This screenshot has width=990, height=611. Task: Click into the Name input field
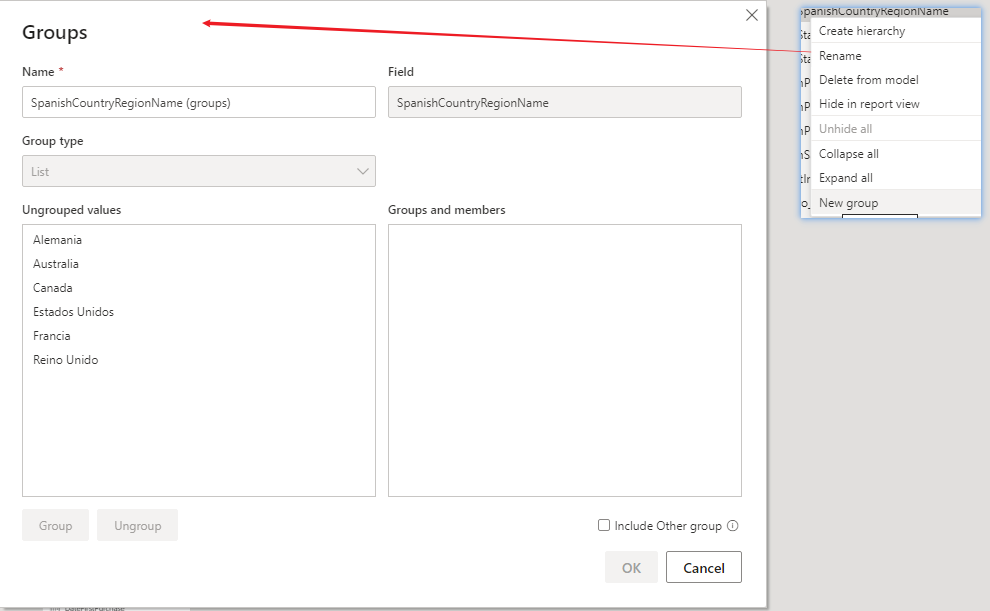(x=199, y=102)
